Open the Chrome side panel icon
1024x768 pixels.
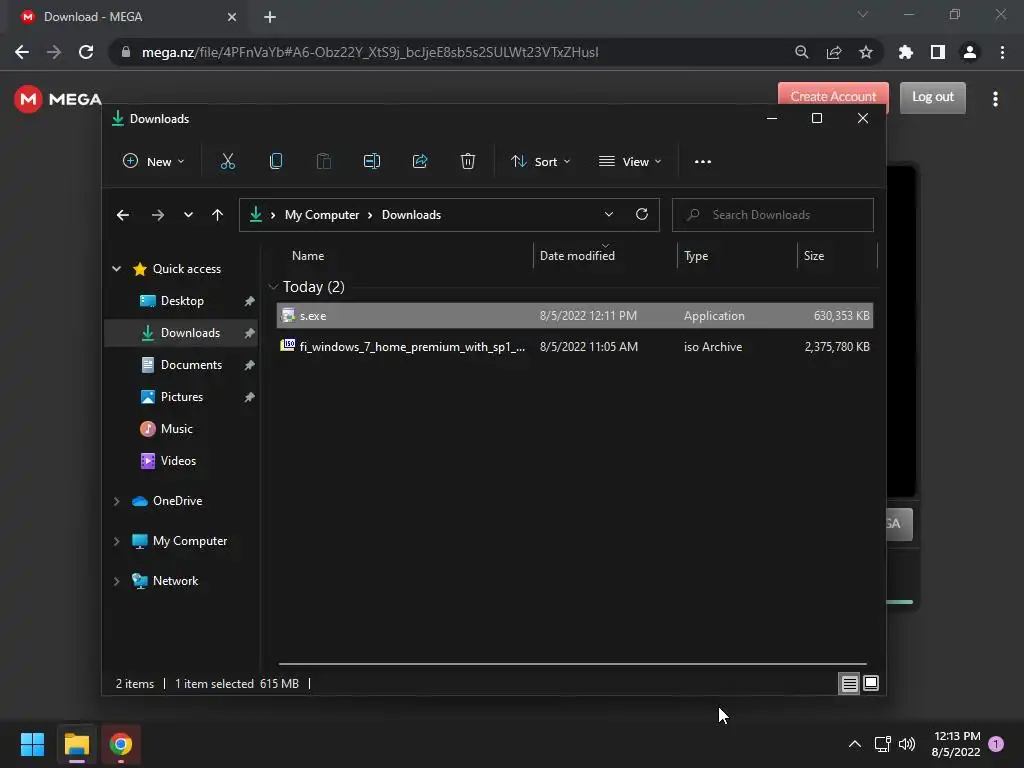(x=938, y=52)
